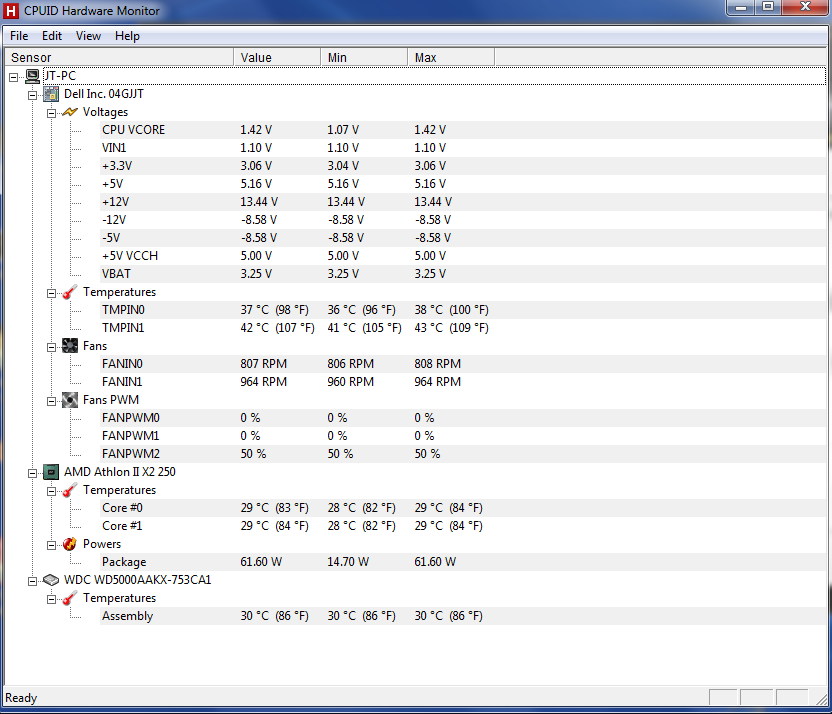
Task: Open the Help menu
Action: [x=127, y=36]
